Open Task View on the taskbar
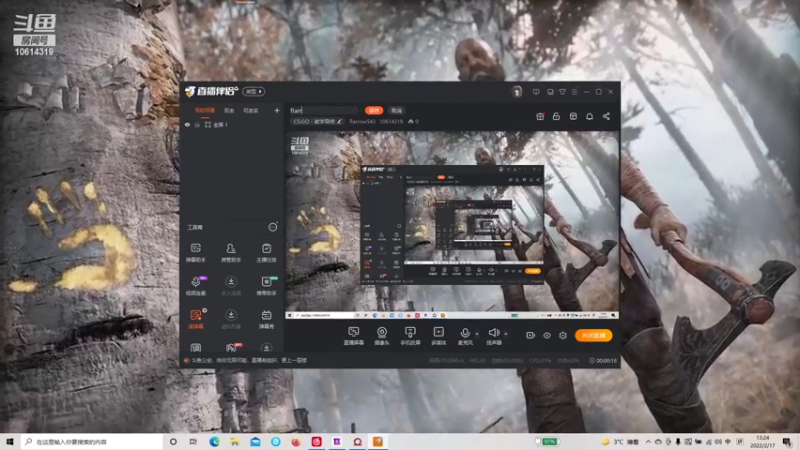The image size is (800, 450). coord(193,441)
